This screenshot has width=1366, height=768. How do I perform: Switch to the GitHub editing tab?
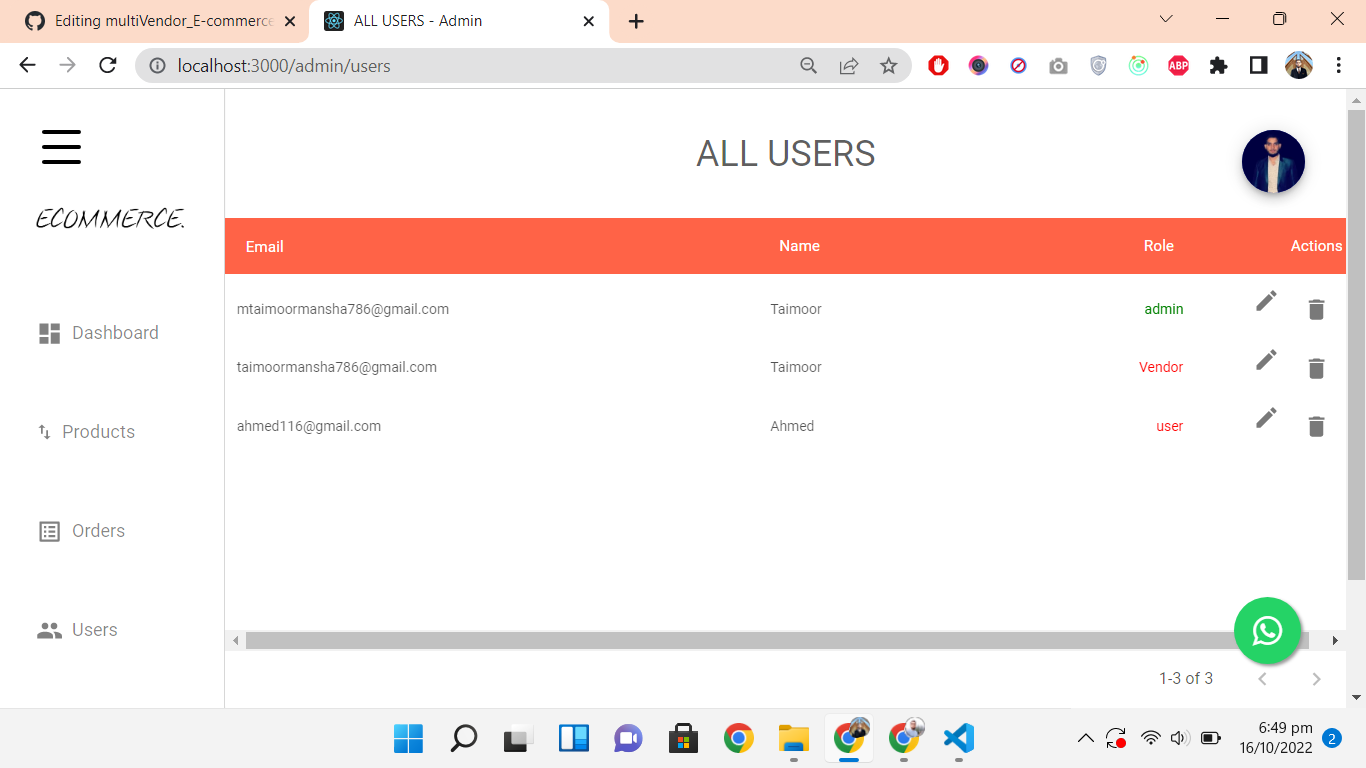coord(150,20)
